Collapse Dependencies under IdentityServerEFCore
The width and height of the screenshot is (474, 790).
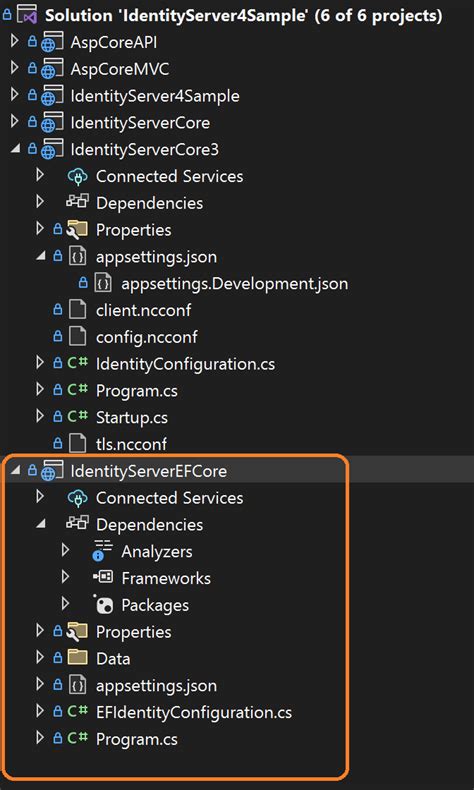pyautogui.click(x=40, y=524)
